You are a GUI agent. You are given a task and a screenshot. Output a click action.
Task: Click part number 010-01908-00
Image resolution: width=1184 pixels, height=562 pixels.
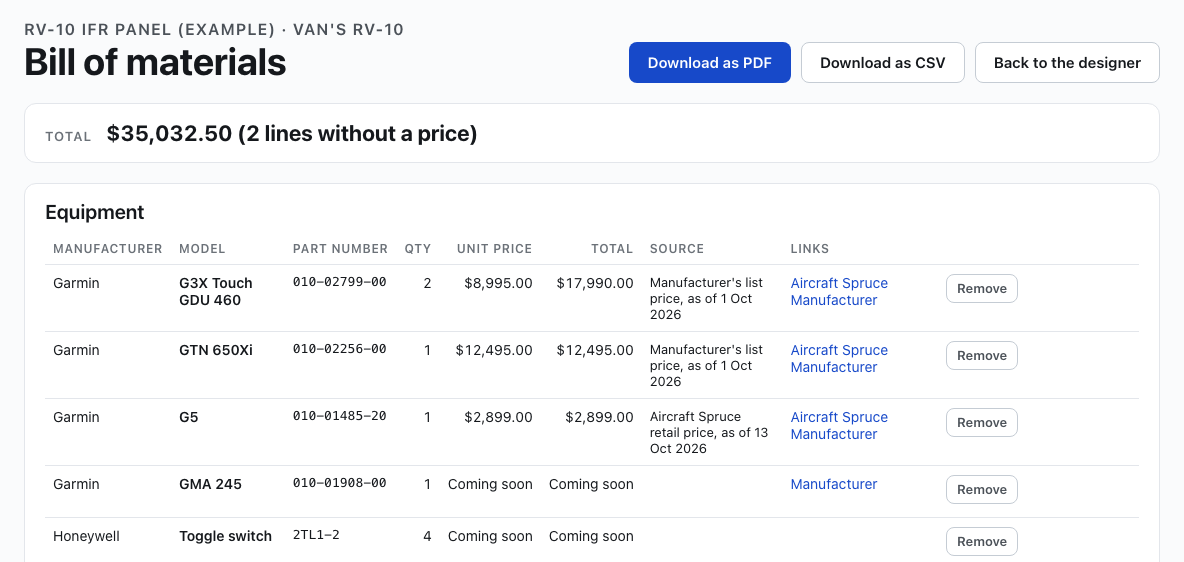339,483
